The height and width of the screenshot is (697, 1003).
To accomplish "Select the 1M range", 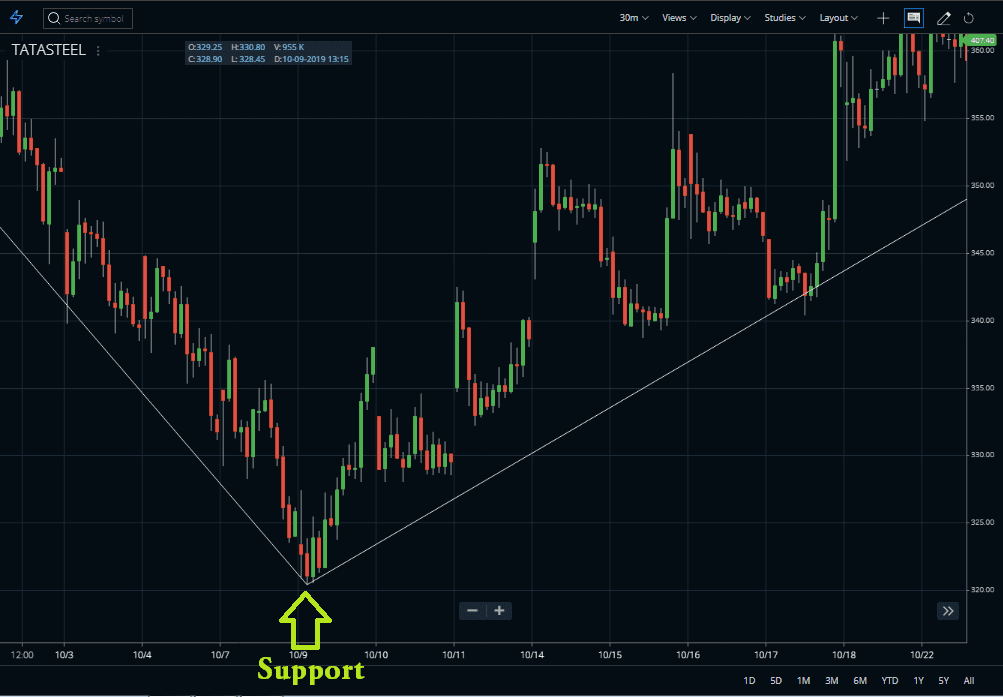I will [x=803, y=680].
